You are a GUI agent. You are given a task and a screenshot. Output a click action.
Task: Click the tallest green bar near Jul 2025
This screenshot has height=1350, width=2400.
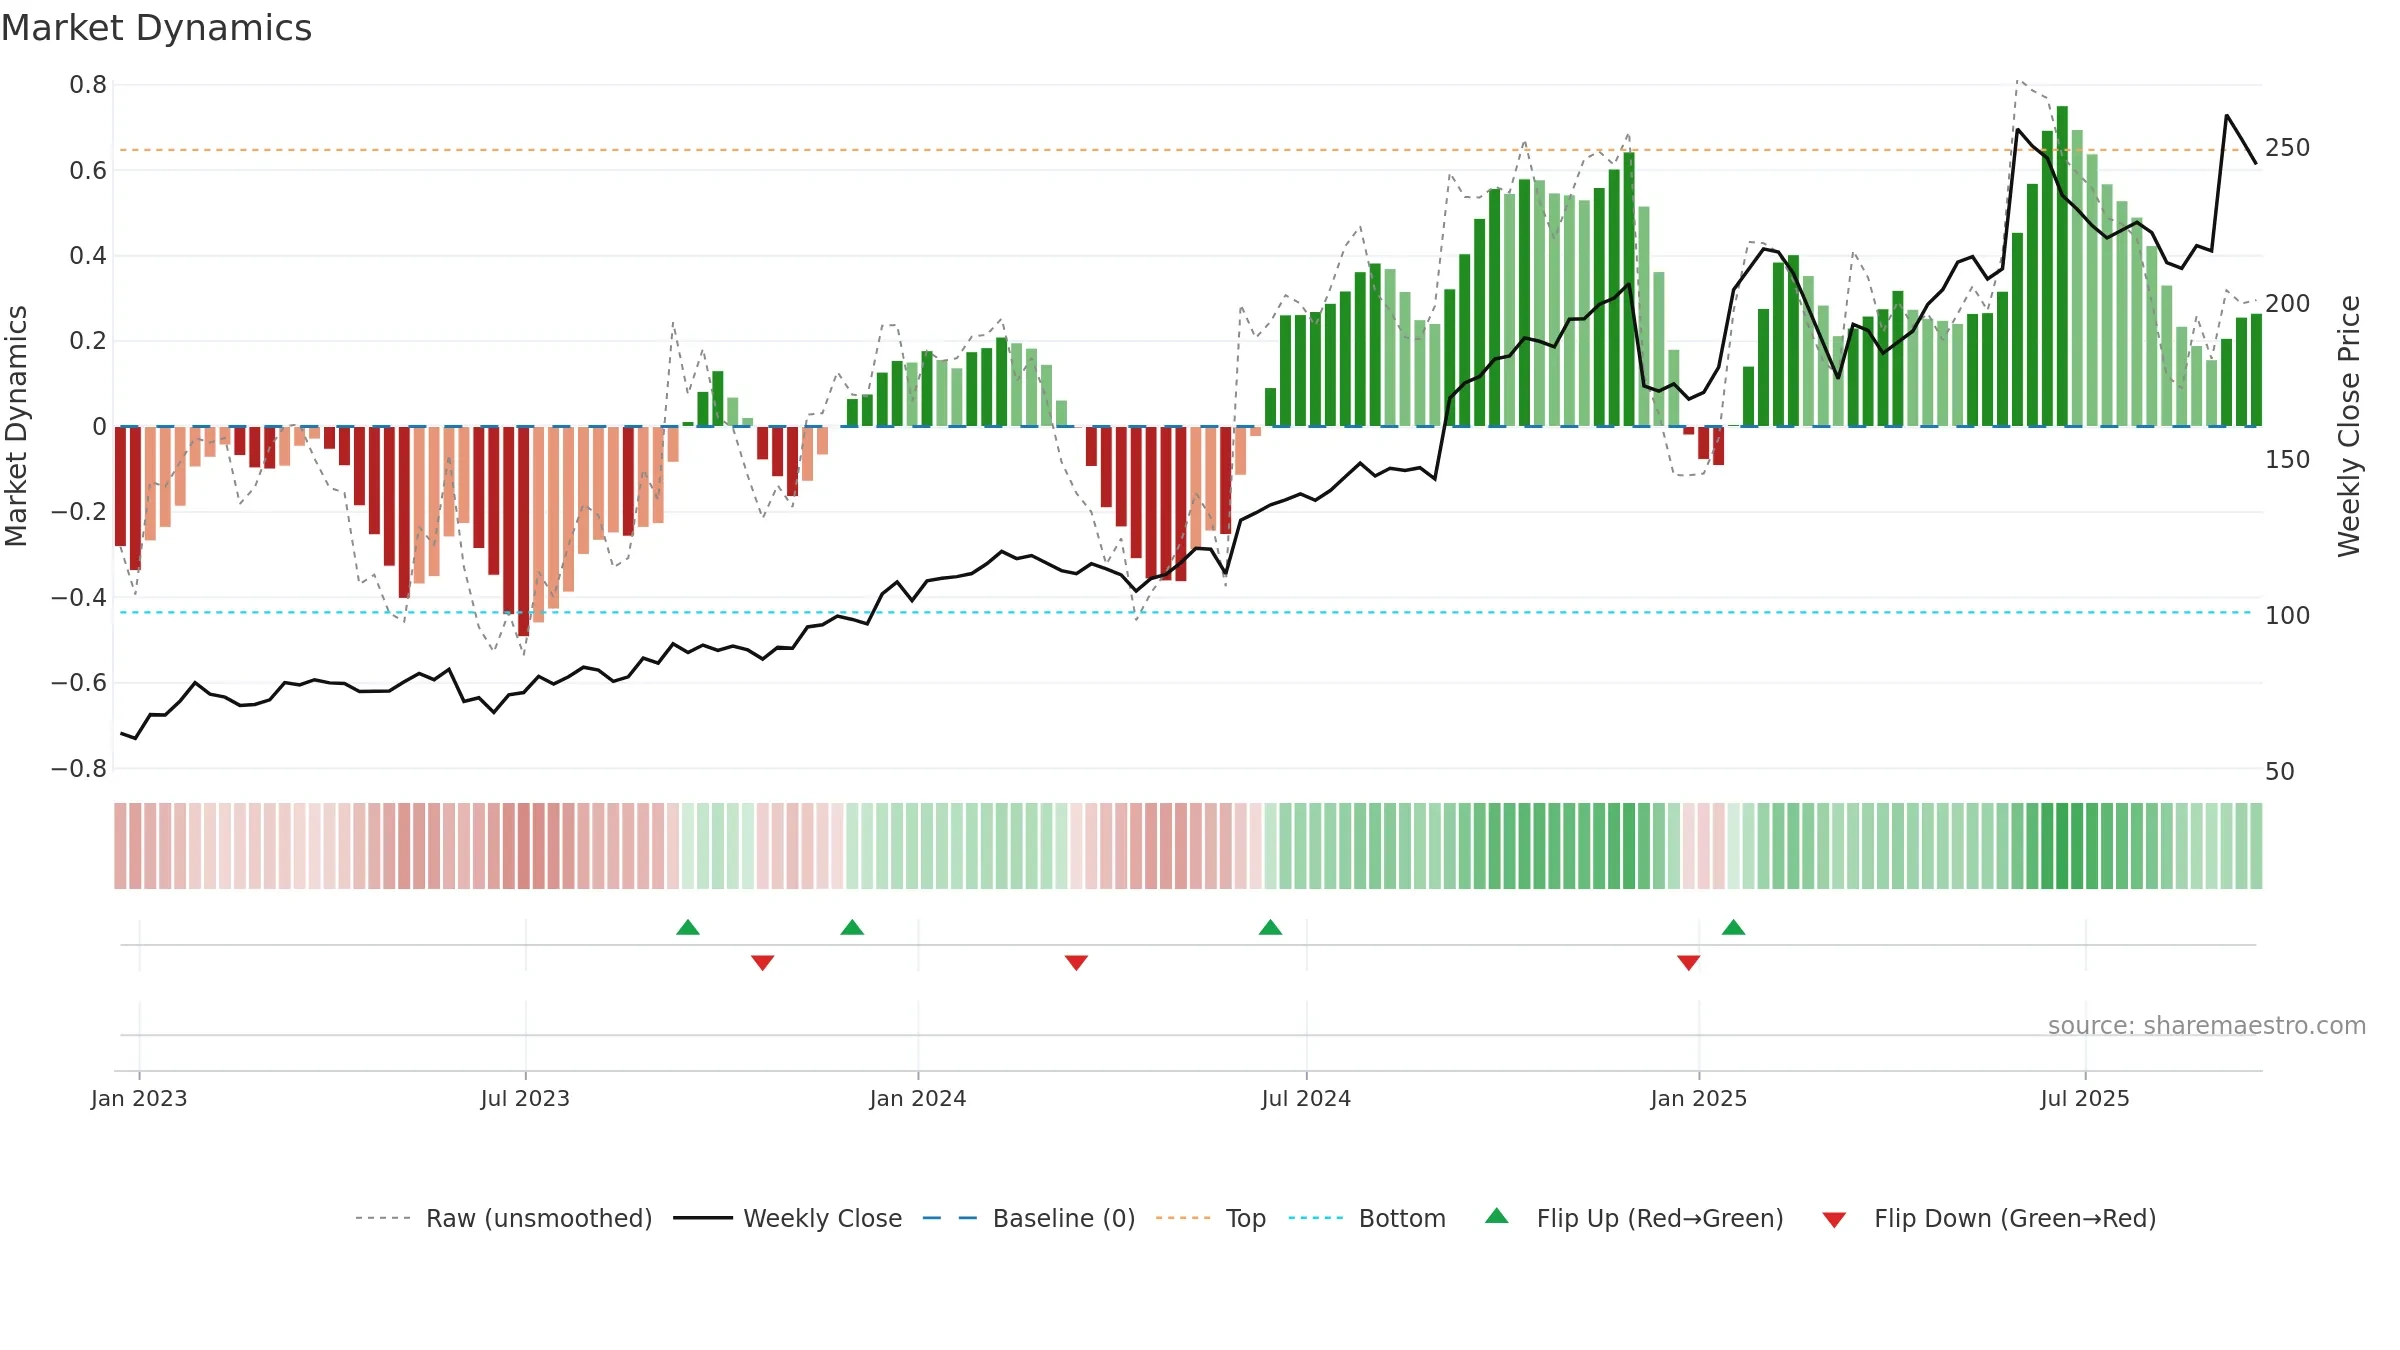(2062, 266)
